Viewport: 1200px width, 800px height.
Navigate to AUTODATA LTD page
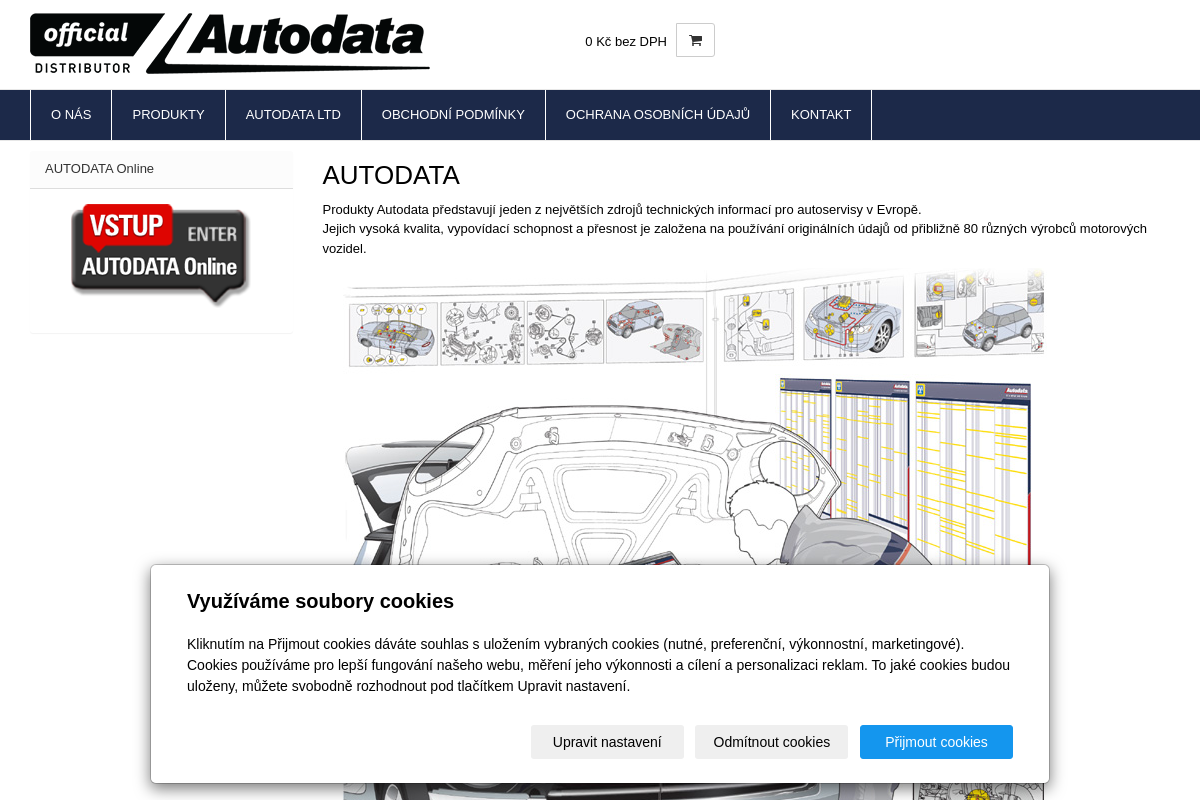coord(293,114)
